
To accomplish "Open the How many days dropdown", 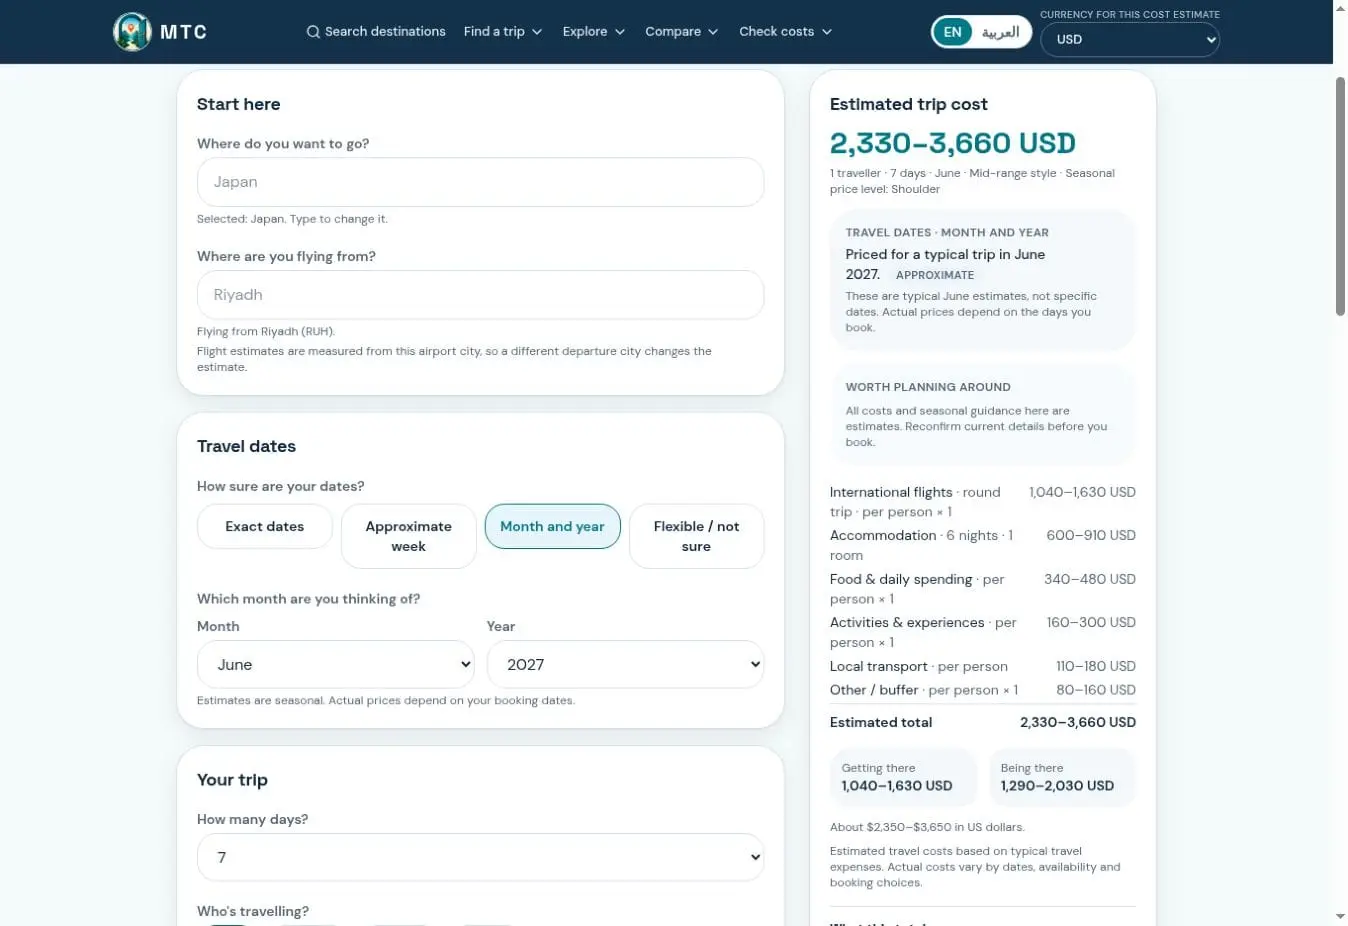I will (481, 858).
